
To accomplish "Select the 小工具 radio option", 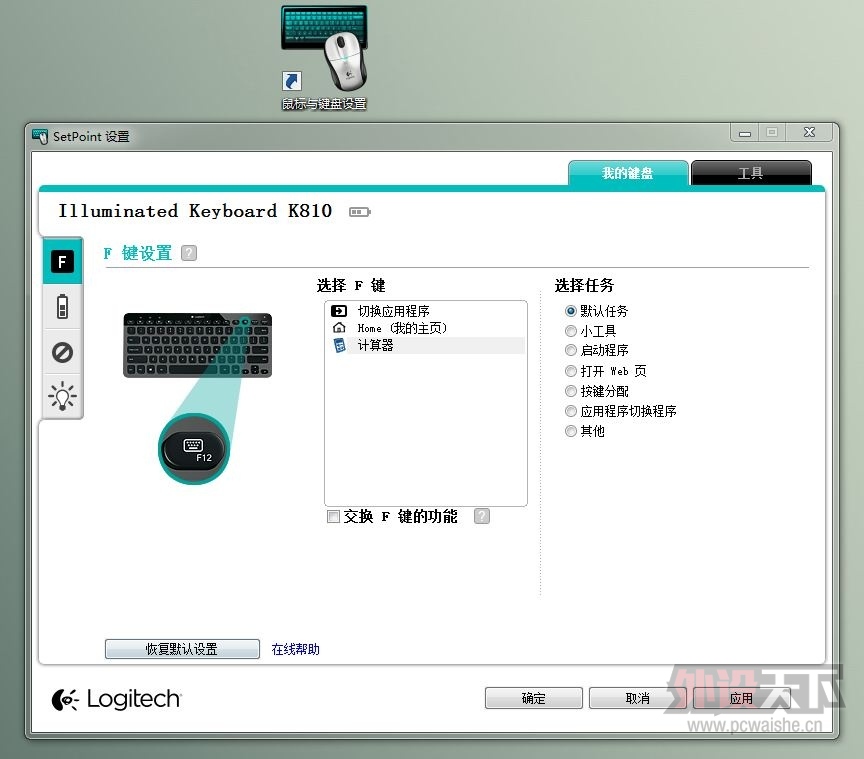I will [571, 331].
